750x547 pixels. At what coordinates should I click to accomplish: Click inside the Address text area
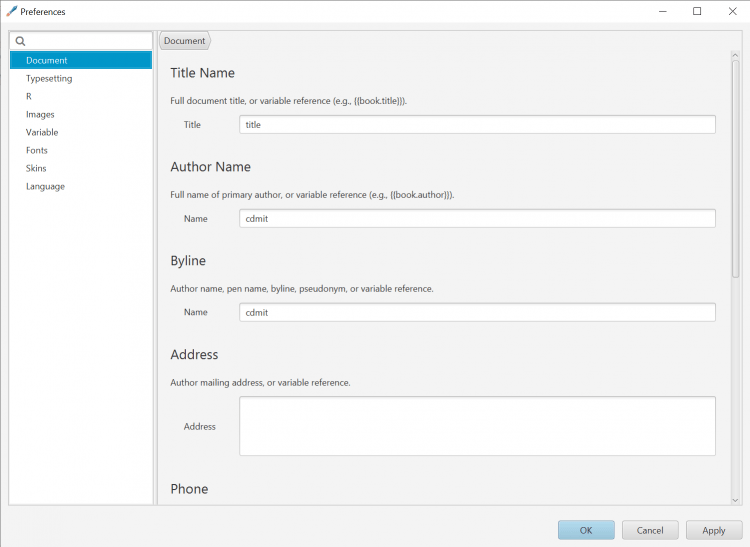477,426
